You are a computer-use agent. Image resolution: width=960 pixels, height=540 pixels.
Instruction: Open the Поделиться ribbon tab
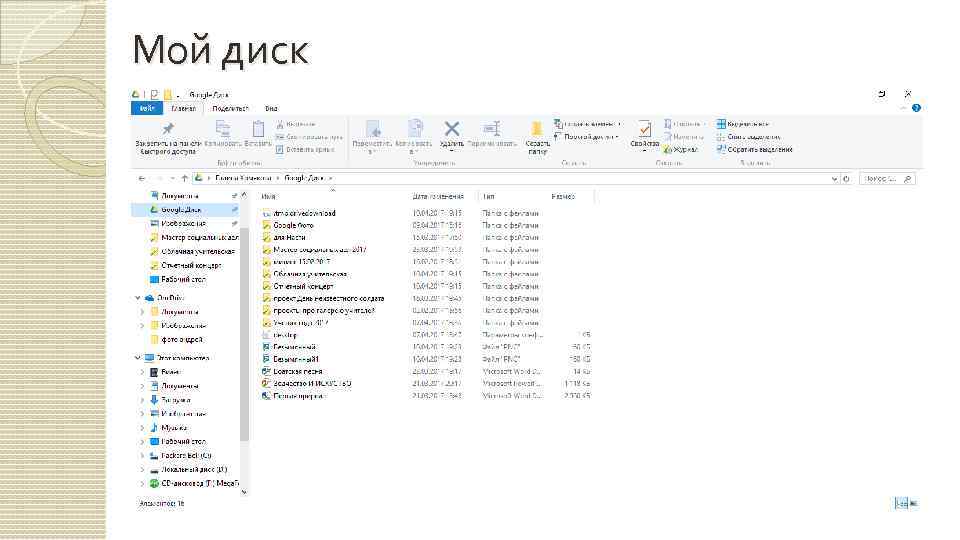coord(230,108)
